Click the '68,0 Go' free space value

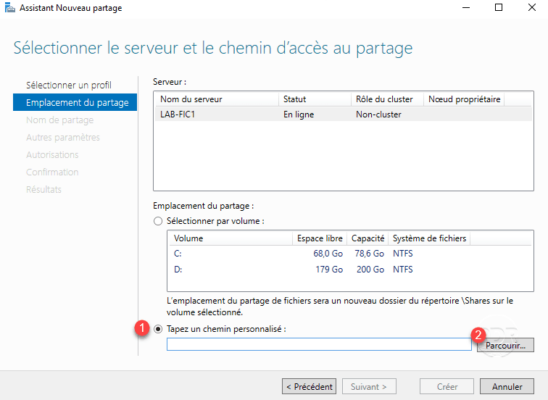(328, 254)
